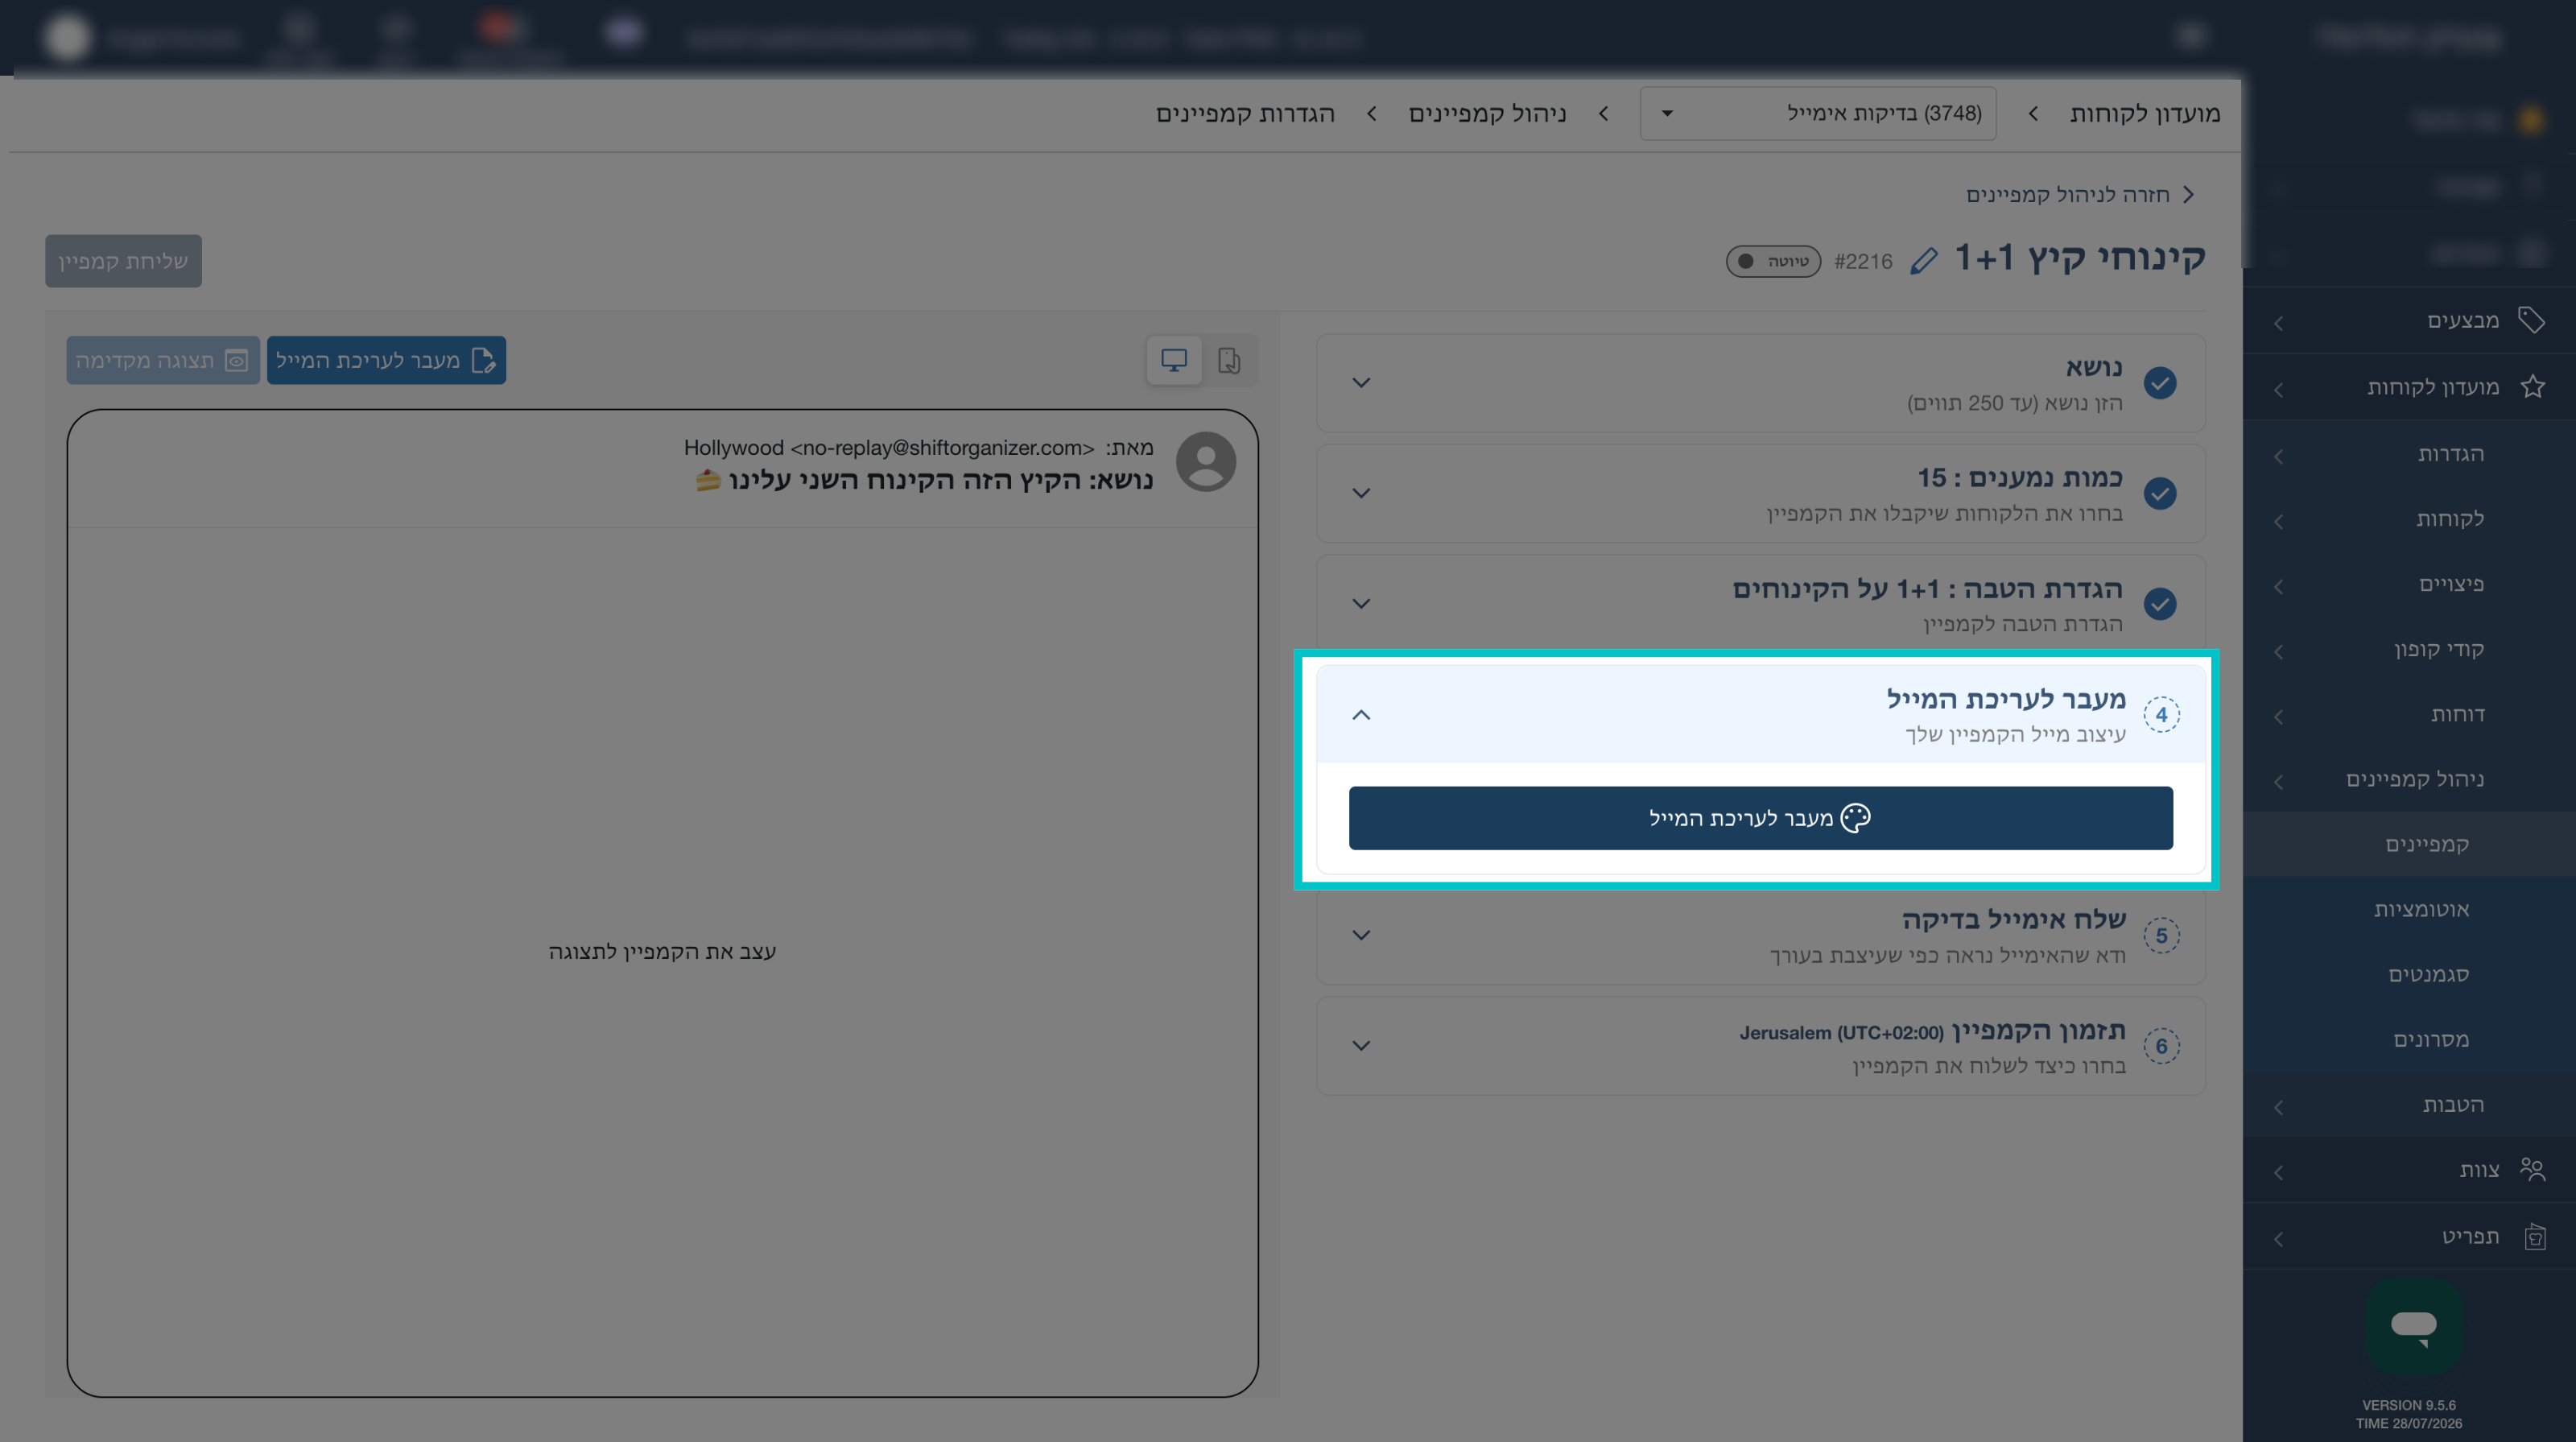Viewport: 2576px width, 1442px height.
Task: Expand the נושא step
Action: (1361, 383)
